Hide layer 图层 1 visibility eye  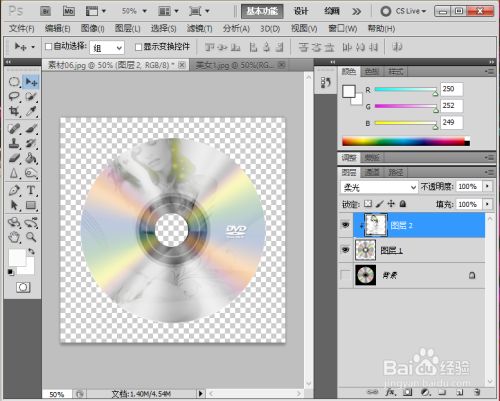(346, 250)
